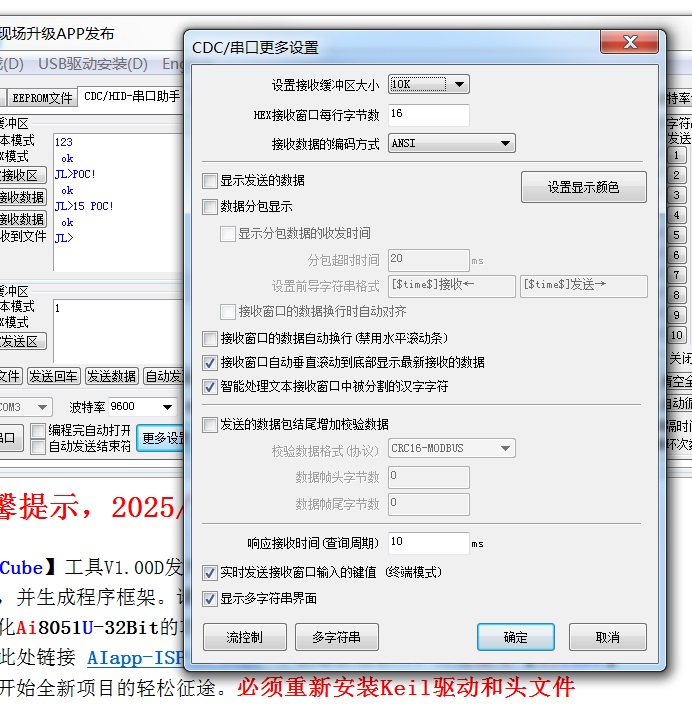Open the receive buffer size dropdown (10K)

click(x=429, y=84)
